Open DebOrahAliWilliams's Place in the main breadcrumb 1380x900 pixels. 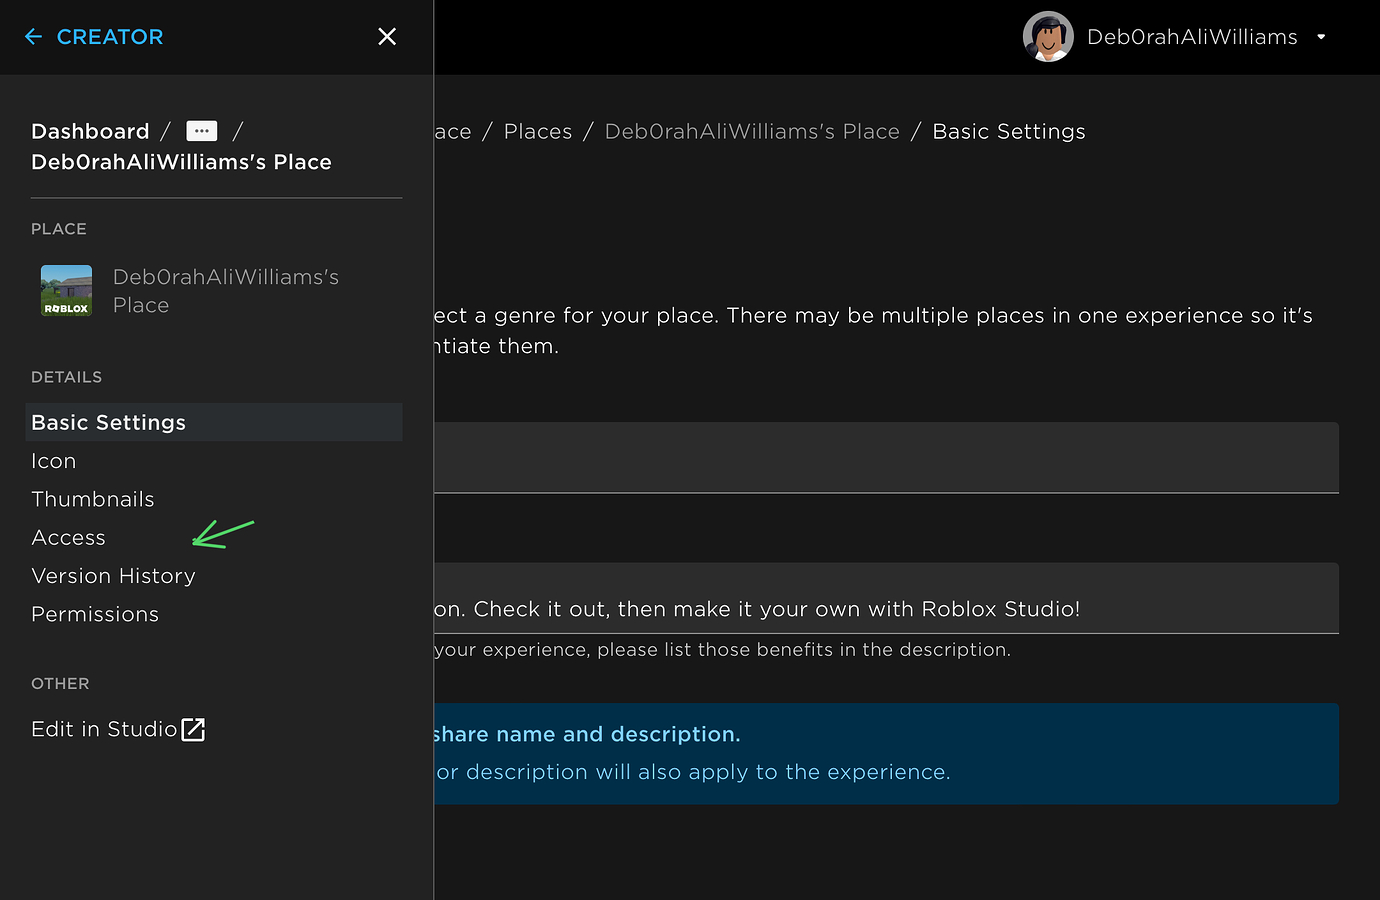(752, 132)
